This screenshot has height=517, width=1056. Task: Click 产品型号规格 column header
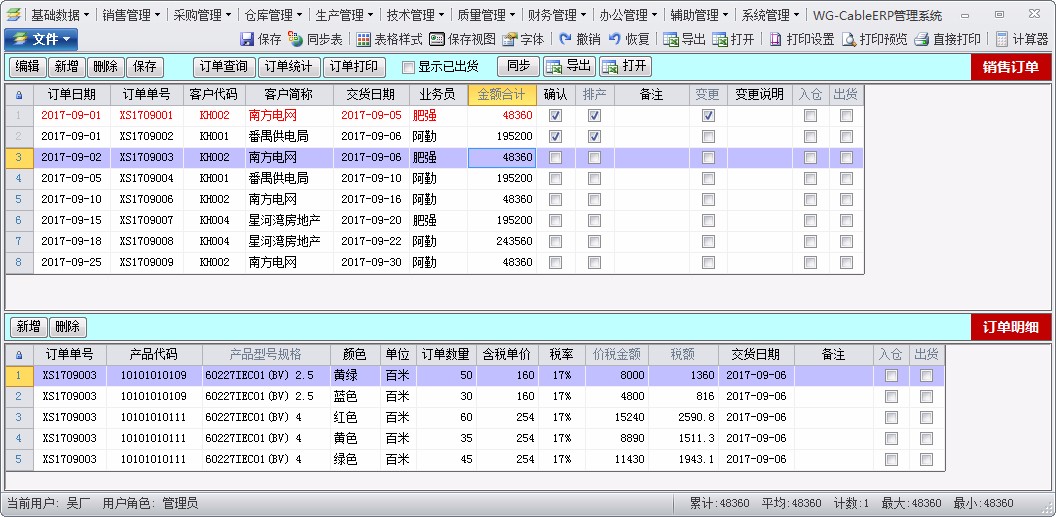[x=266, y=355]
